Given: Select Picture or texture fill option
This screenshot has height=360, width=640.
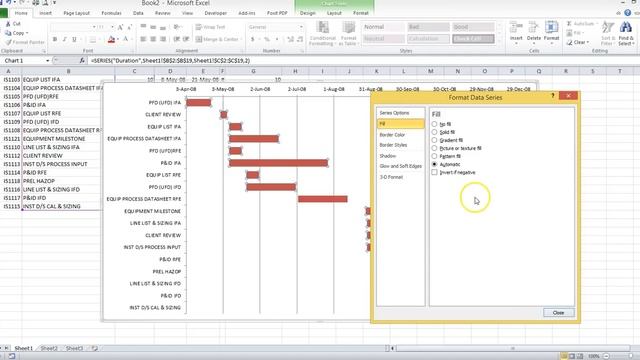Looking at the screenshot, I should click(434, 148).
